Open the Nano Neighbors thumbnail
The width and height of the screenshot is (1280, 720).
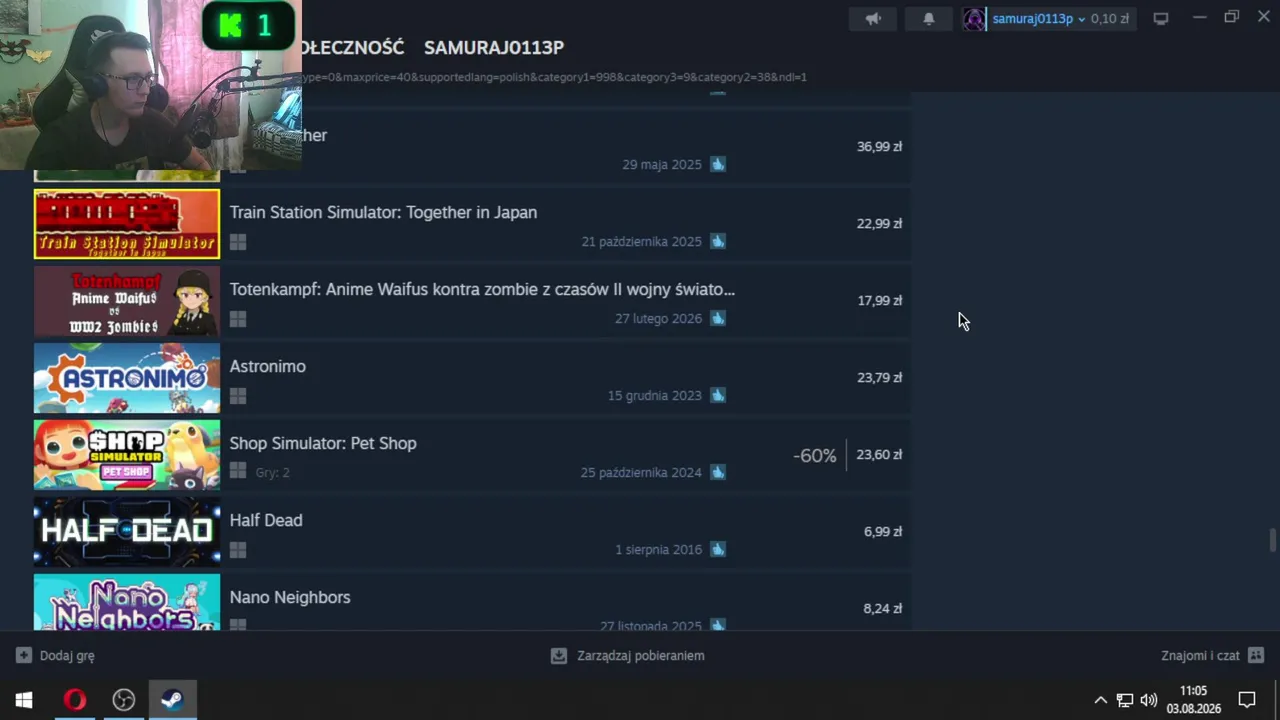(127, 602)
